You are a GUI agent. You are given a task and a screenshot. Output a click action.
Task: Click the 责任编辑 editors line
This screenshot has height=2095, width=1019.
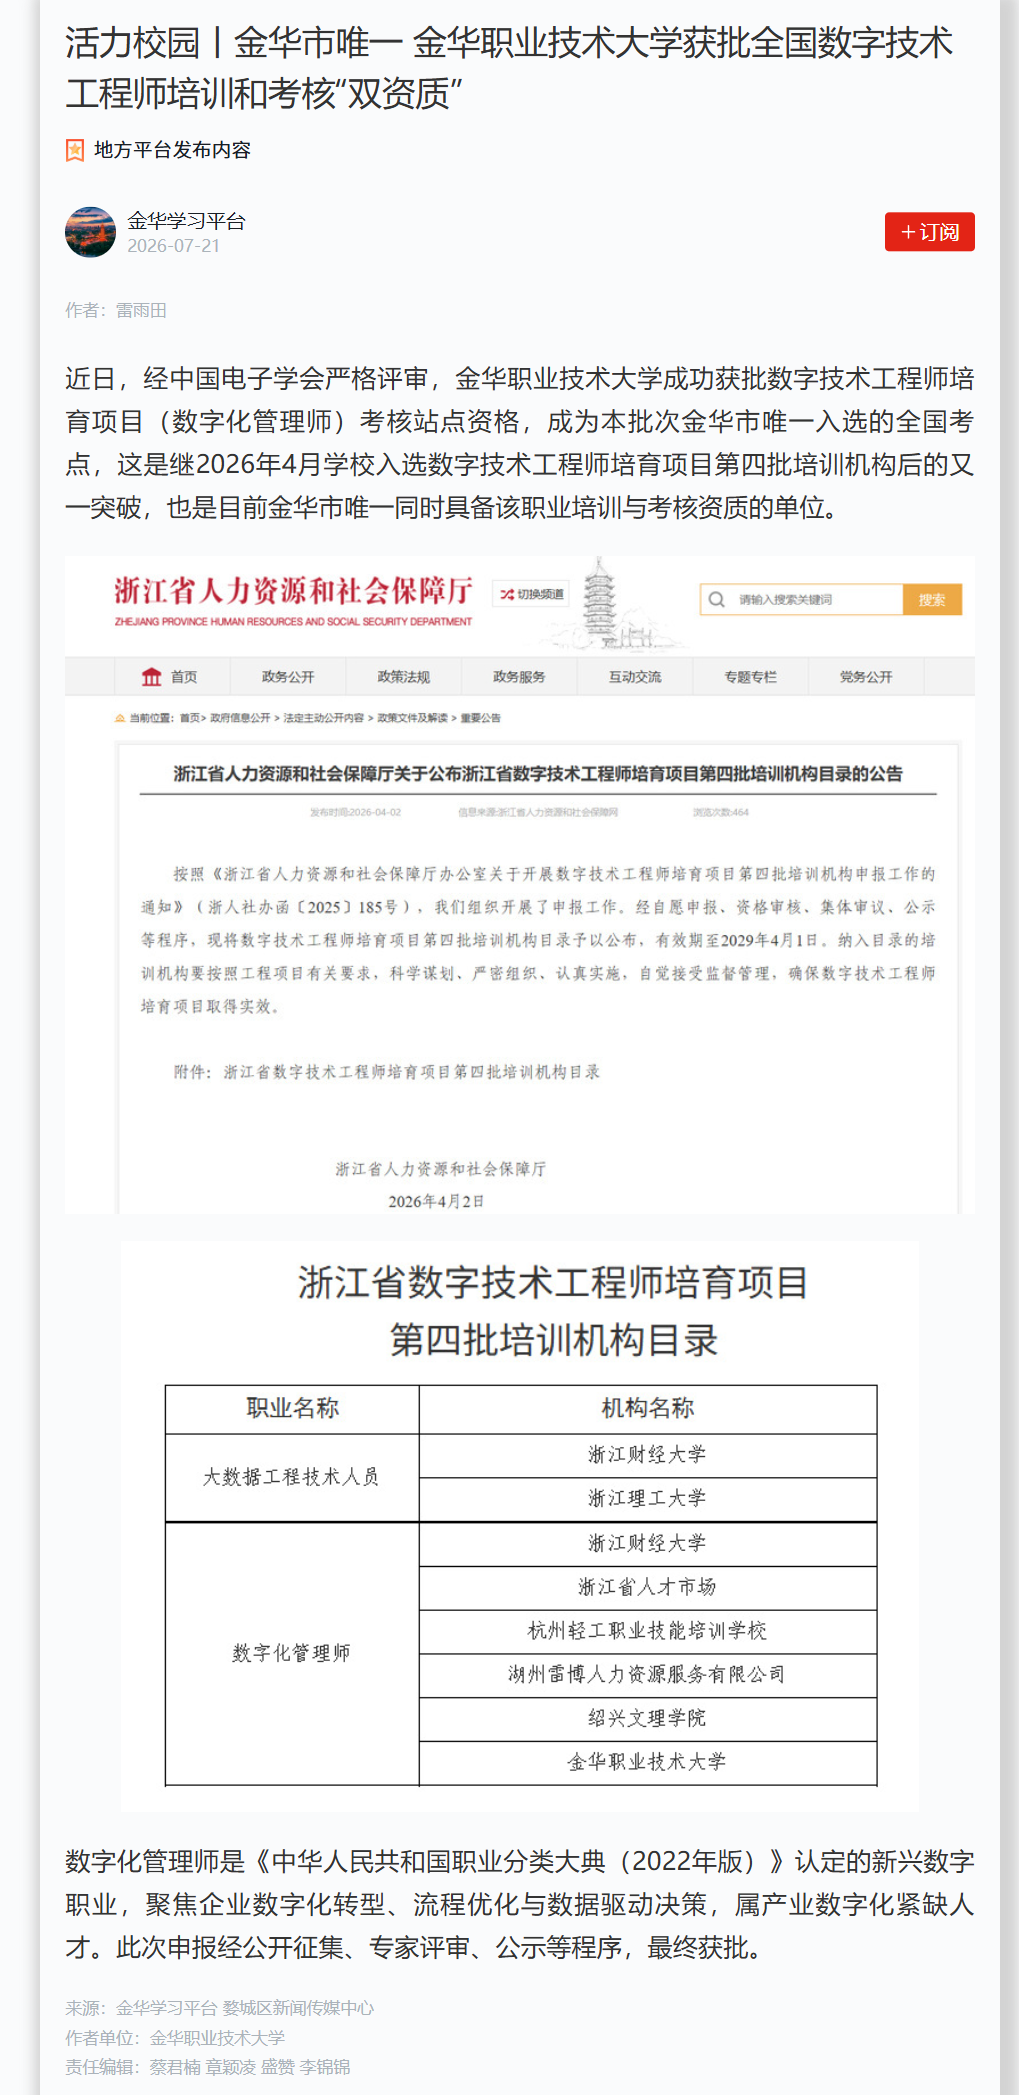[208, 2067]
